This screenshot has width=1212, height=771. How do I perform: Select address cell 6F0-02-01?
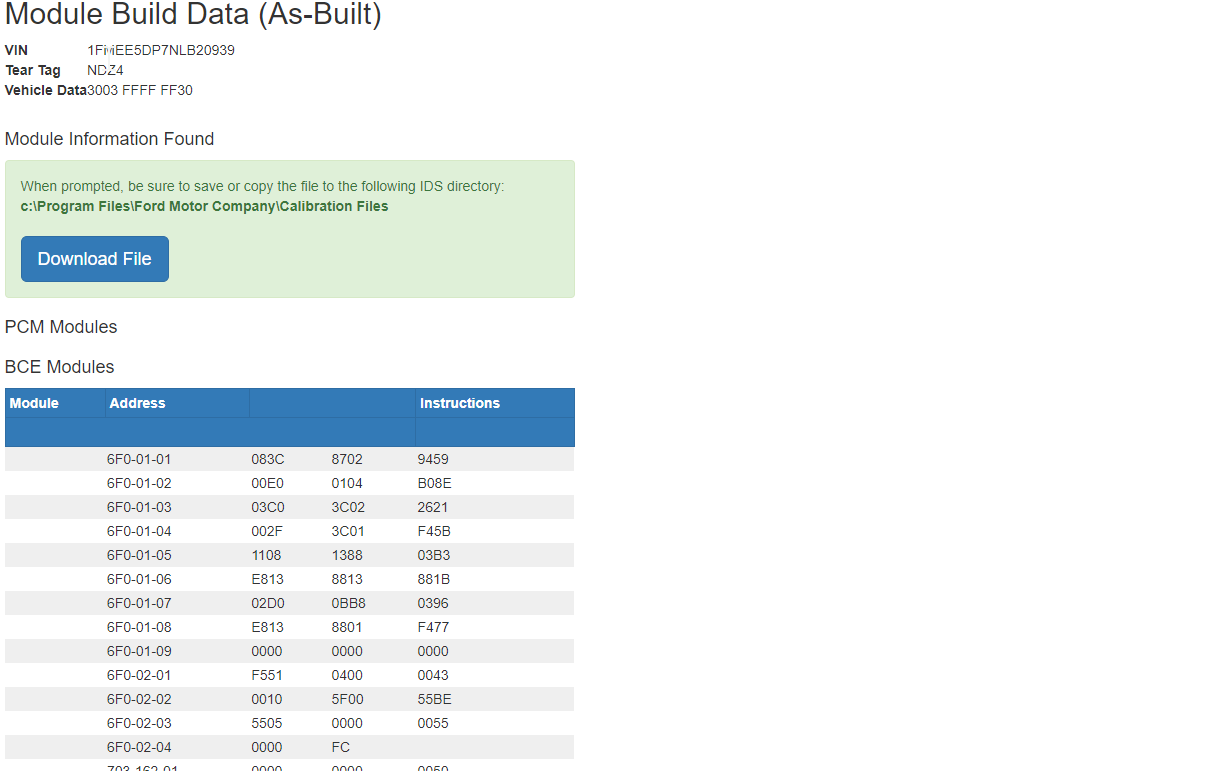139,675
